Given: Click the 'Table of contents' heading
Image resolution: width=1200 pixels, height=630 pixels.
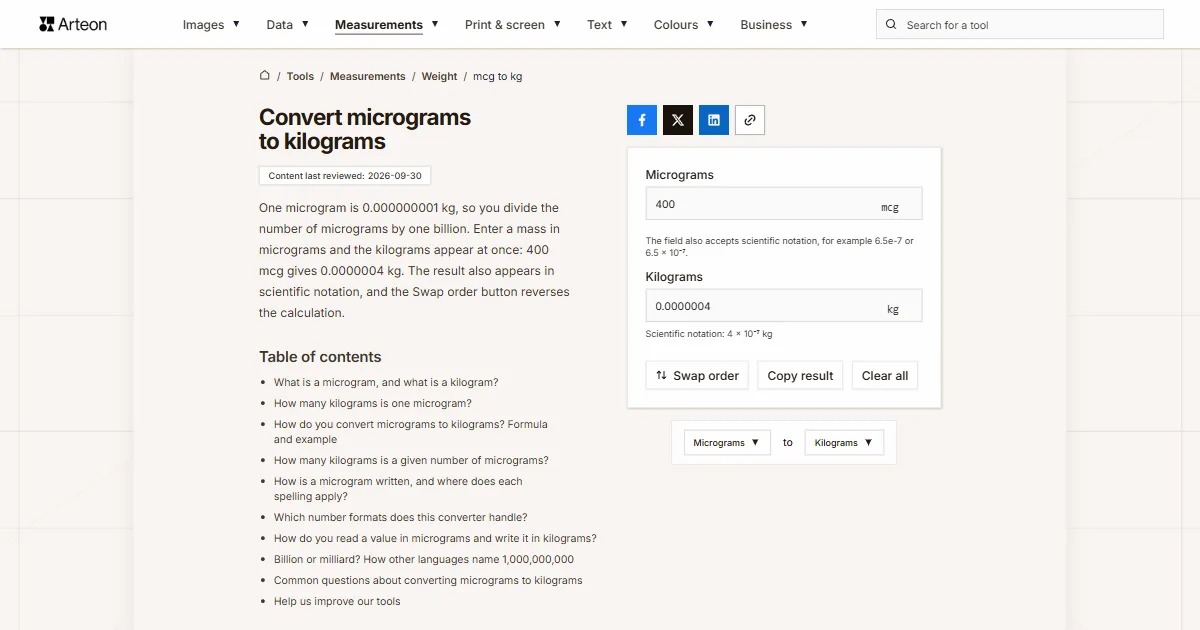Looking at the screenshot, I should [x=320, y=357].
